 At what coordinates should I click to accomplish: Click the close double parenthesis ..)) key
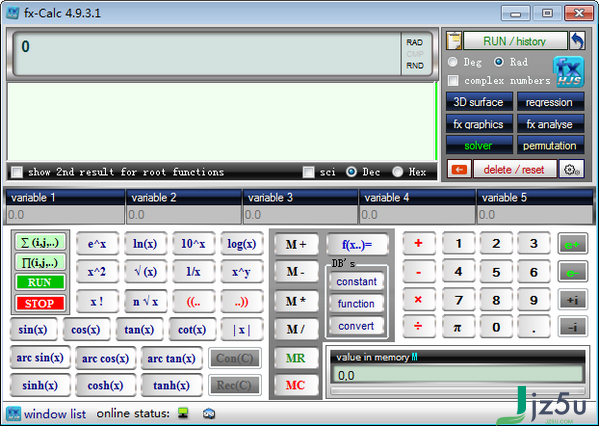(242, 301)
